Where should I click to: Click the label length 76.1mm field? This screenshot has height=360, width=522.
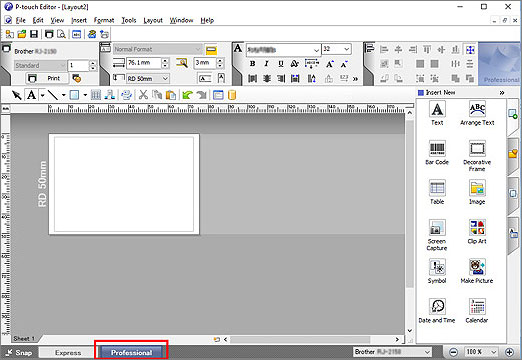[144, 63]
